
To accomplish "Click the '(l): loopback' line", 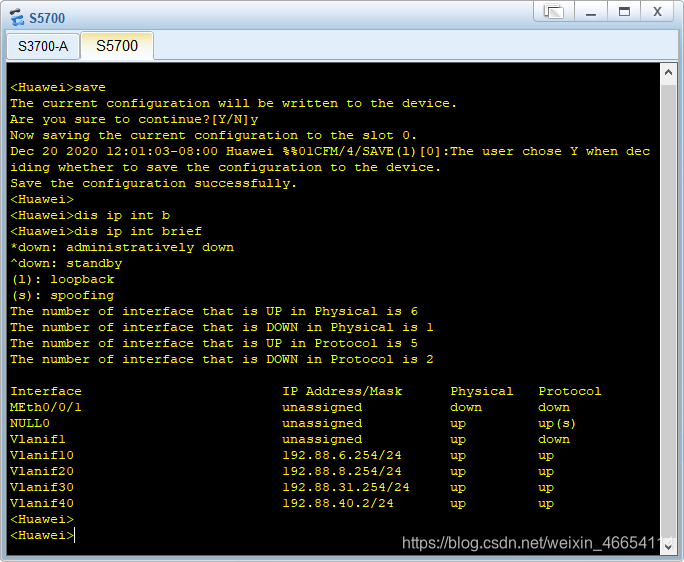I will [62, 279].
